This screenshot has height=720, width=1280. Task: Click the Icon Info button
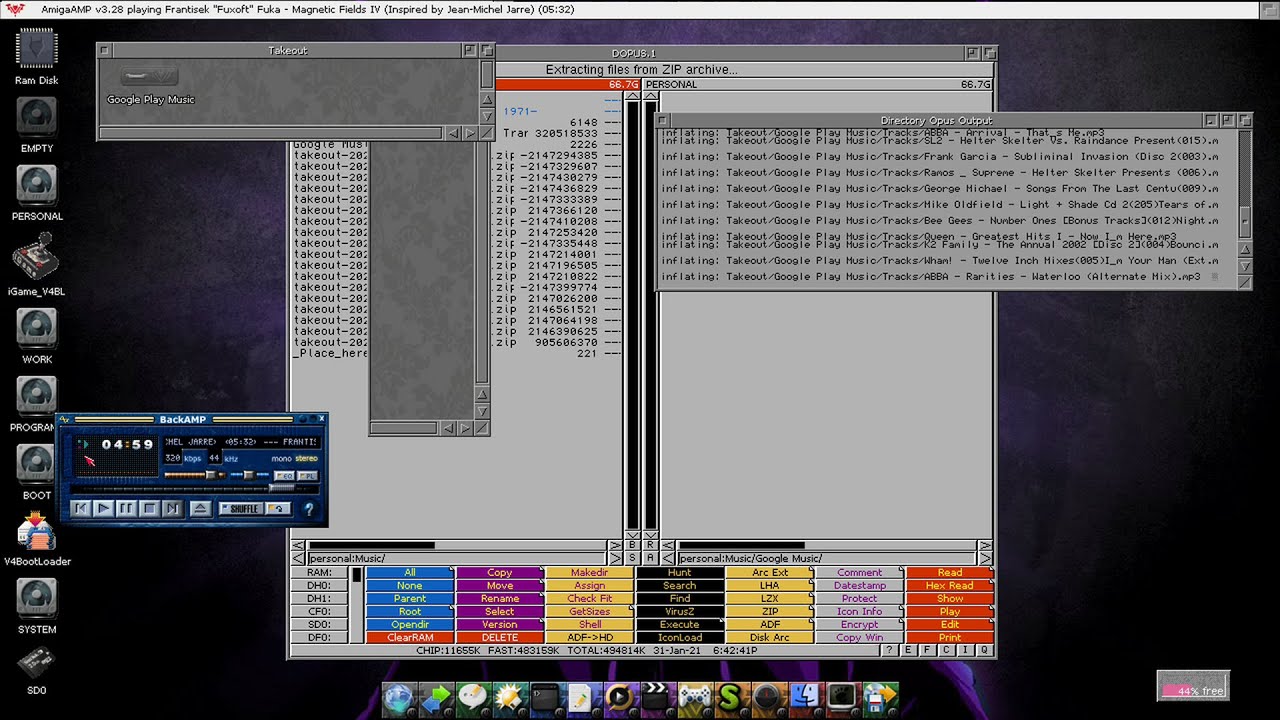(x=860, y=612)
